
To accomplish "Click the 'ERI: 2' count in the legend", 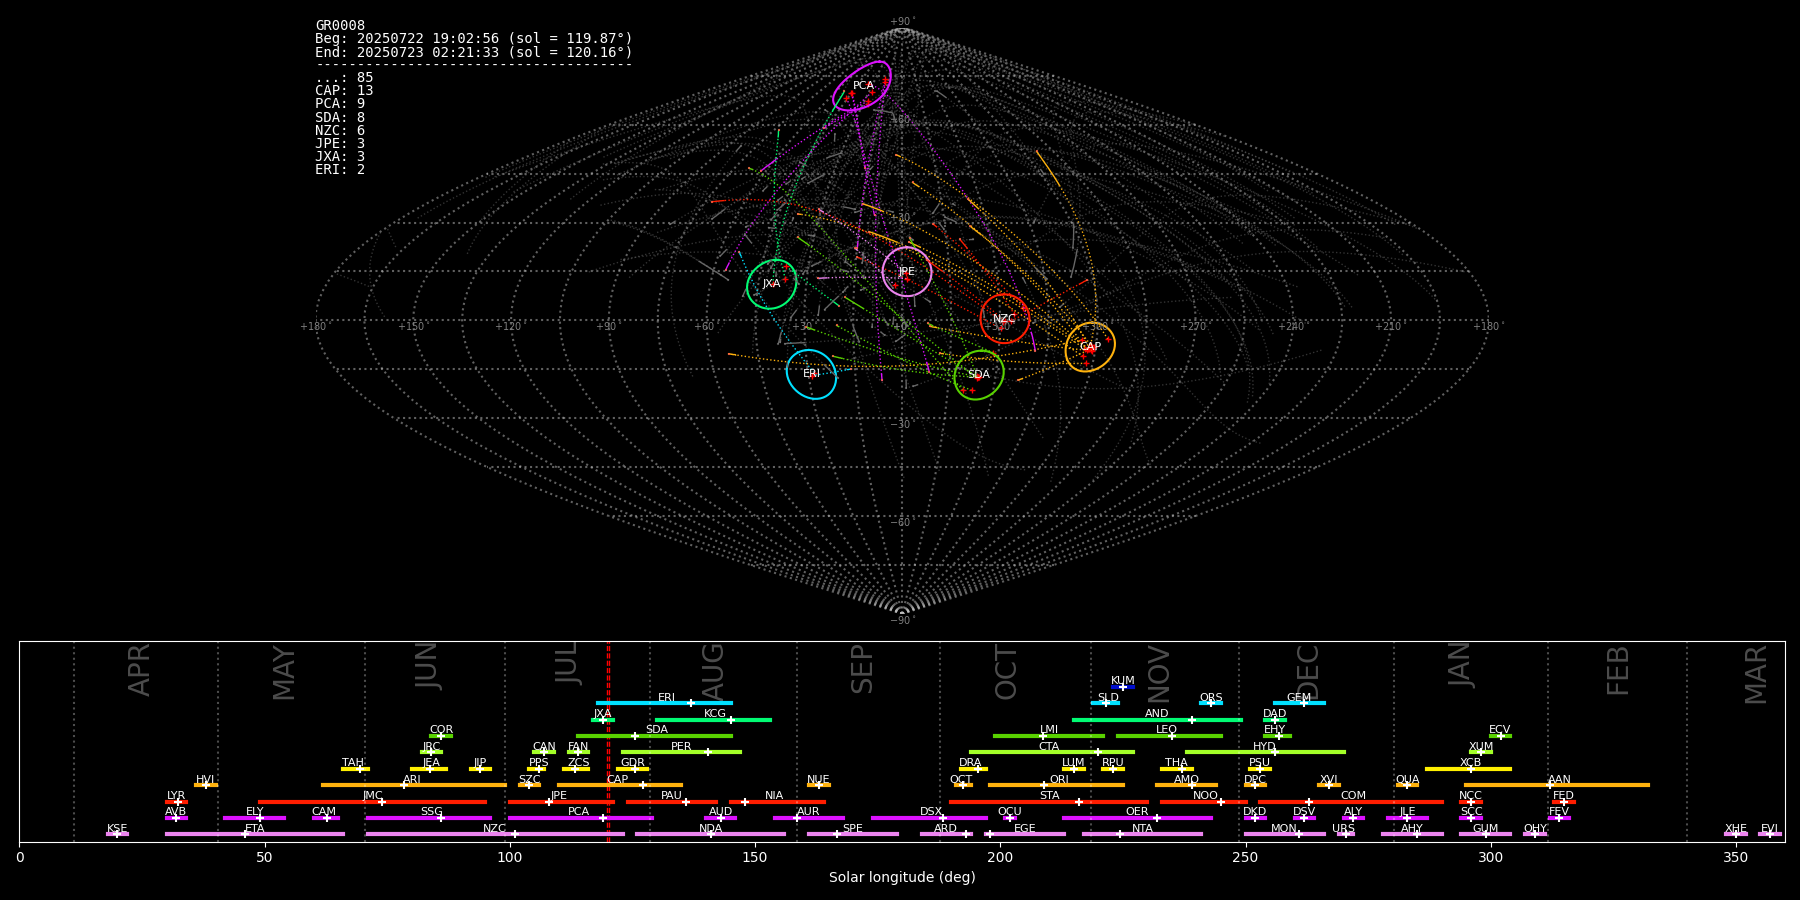I will tap(340, 170).
